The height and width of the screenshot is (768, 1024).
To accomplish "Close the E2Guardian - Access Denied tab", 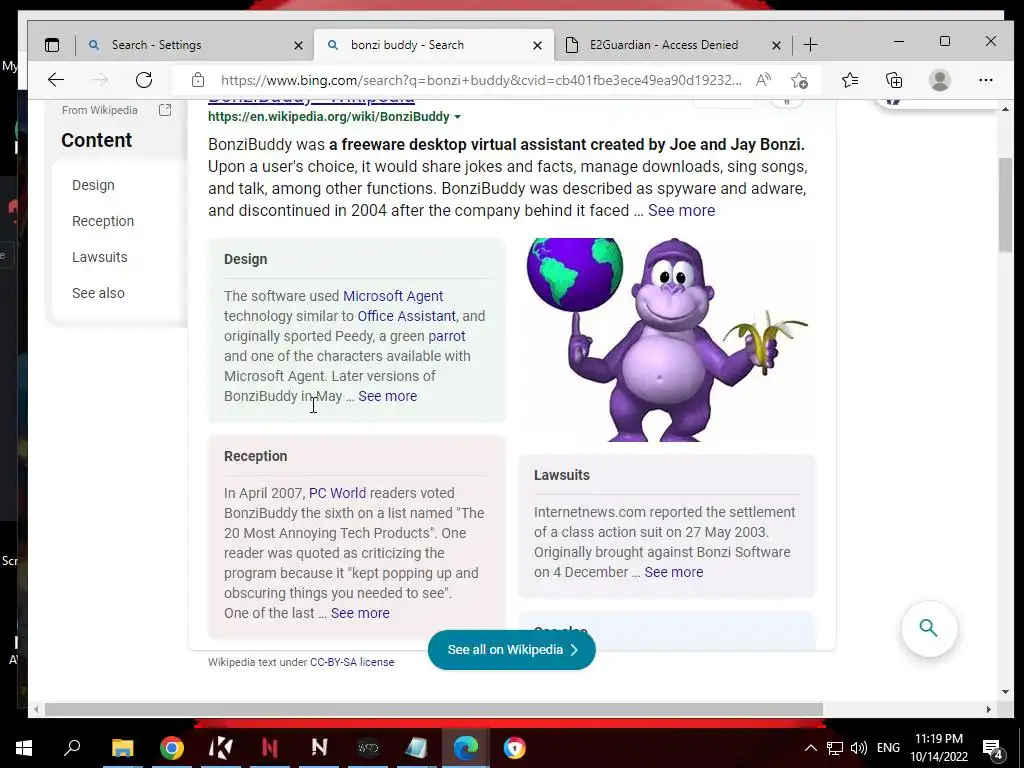I will click(x=776, y=45).
